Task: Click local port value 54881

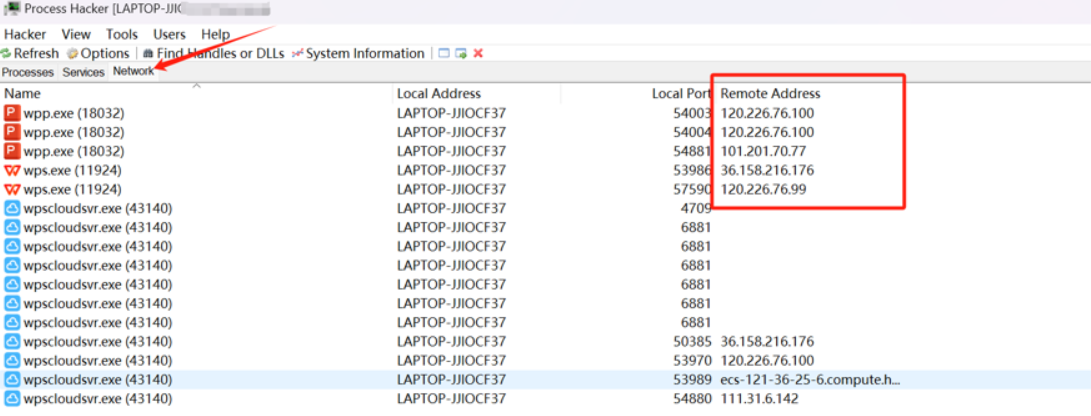Action: pyautogui.click(x=692, y=151)
